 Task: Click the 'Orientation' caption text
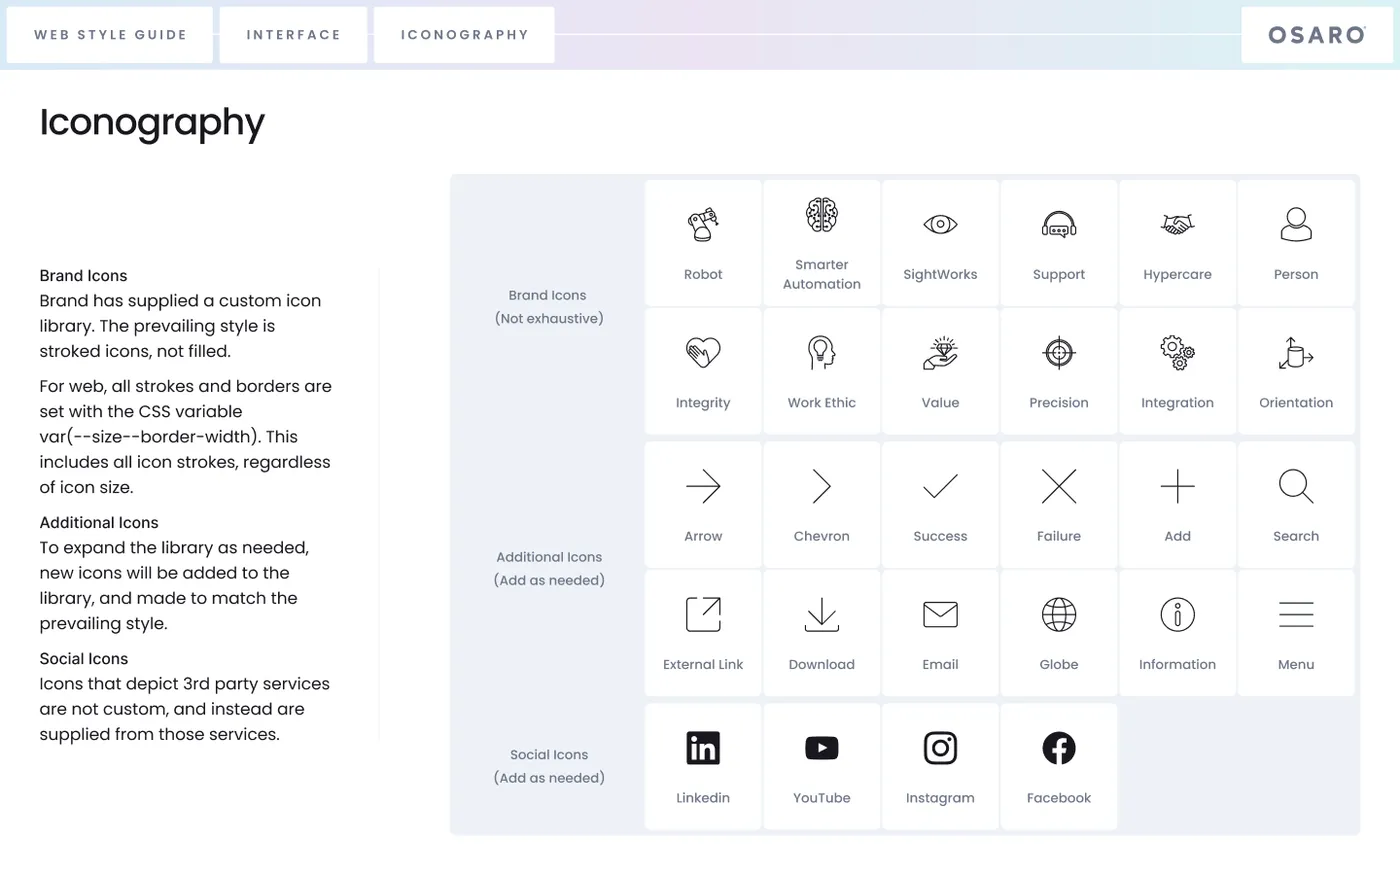(x=1296, y=403)
